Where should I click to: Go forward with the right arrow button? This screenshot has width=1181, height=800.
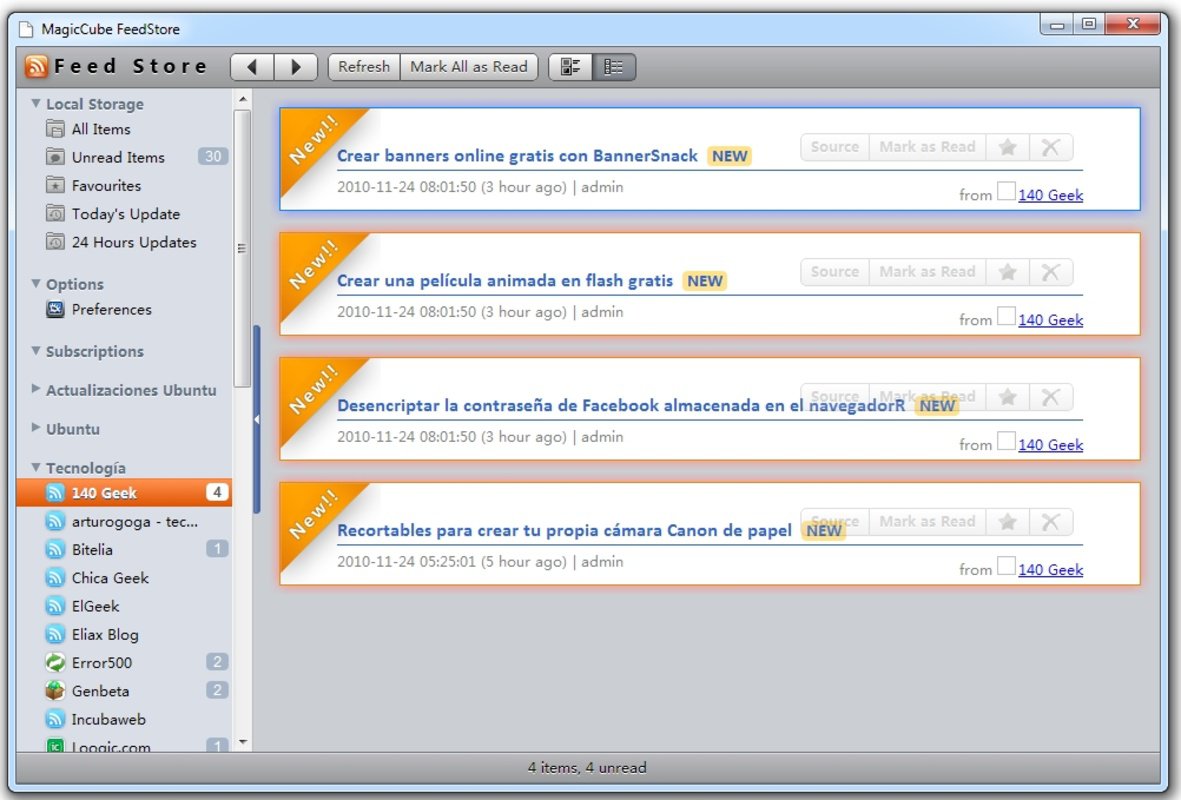(295, 67)
